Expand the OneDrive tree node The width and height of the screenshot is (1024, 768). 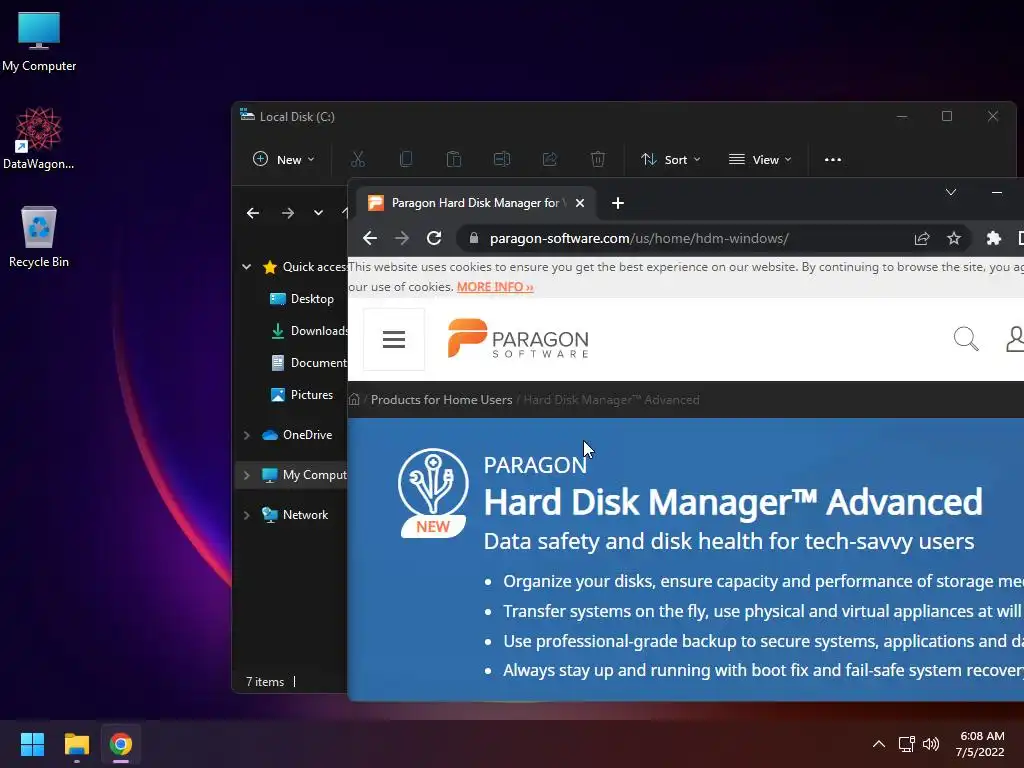point(246,435)
